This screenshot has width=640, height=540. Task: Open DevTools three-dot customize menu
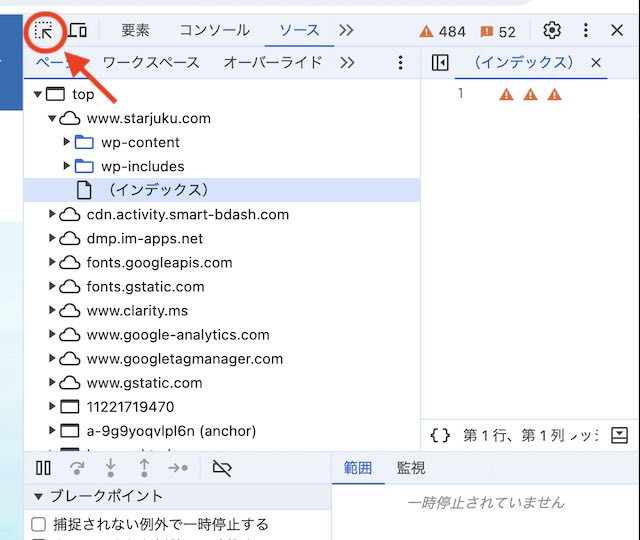click(586, 30)
